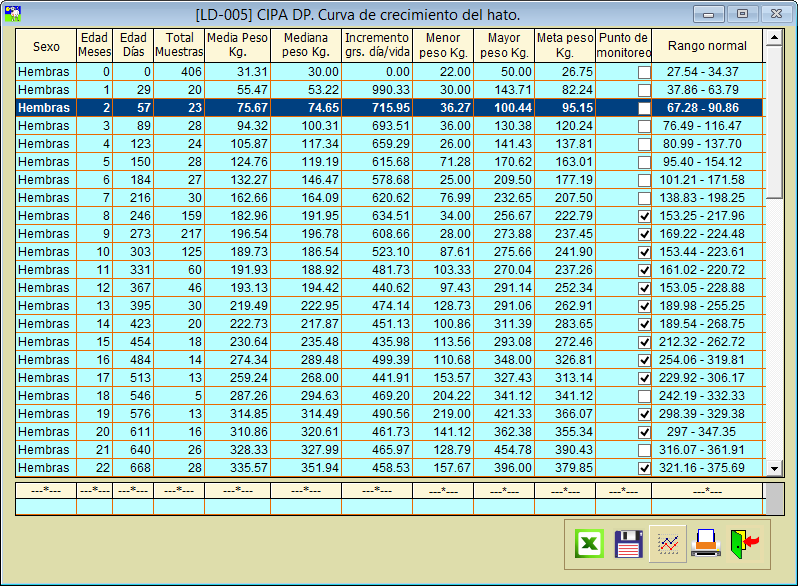Check the monitoring point for month 0

pos(644,72)
